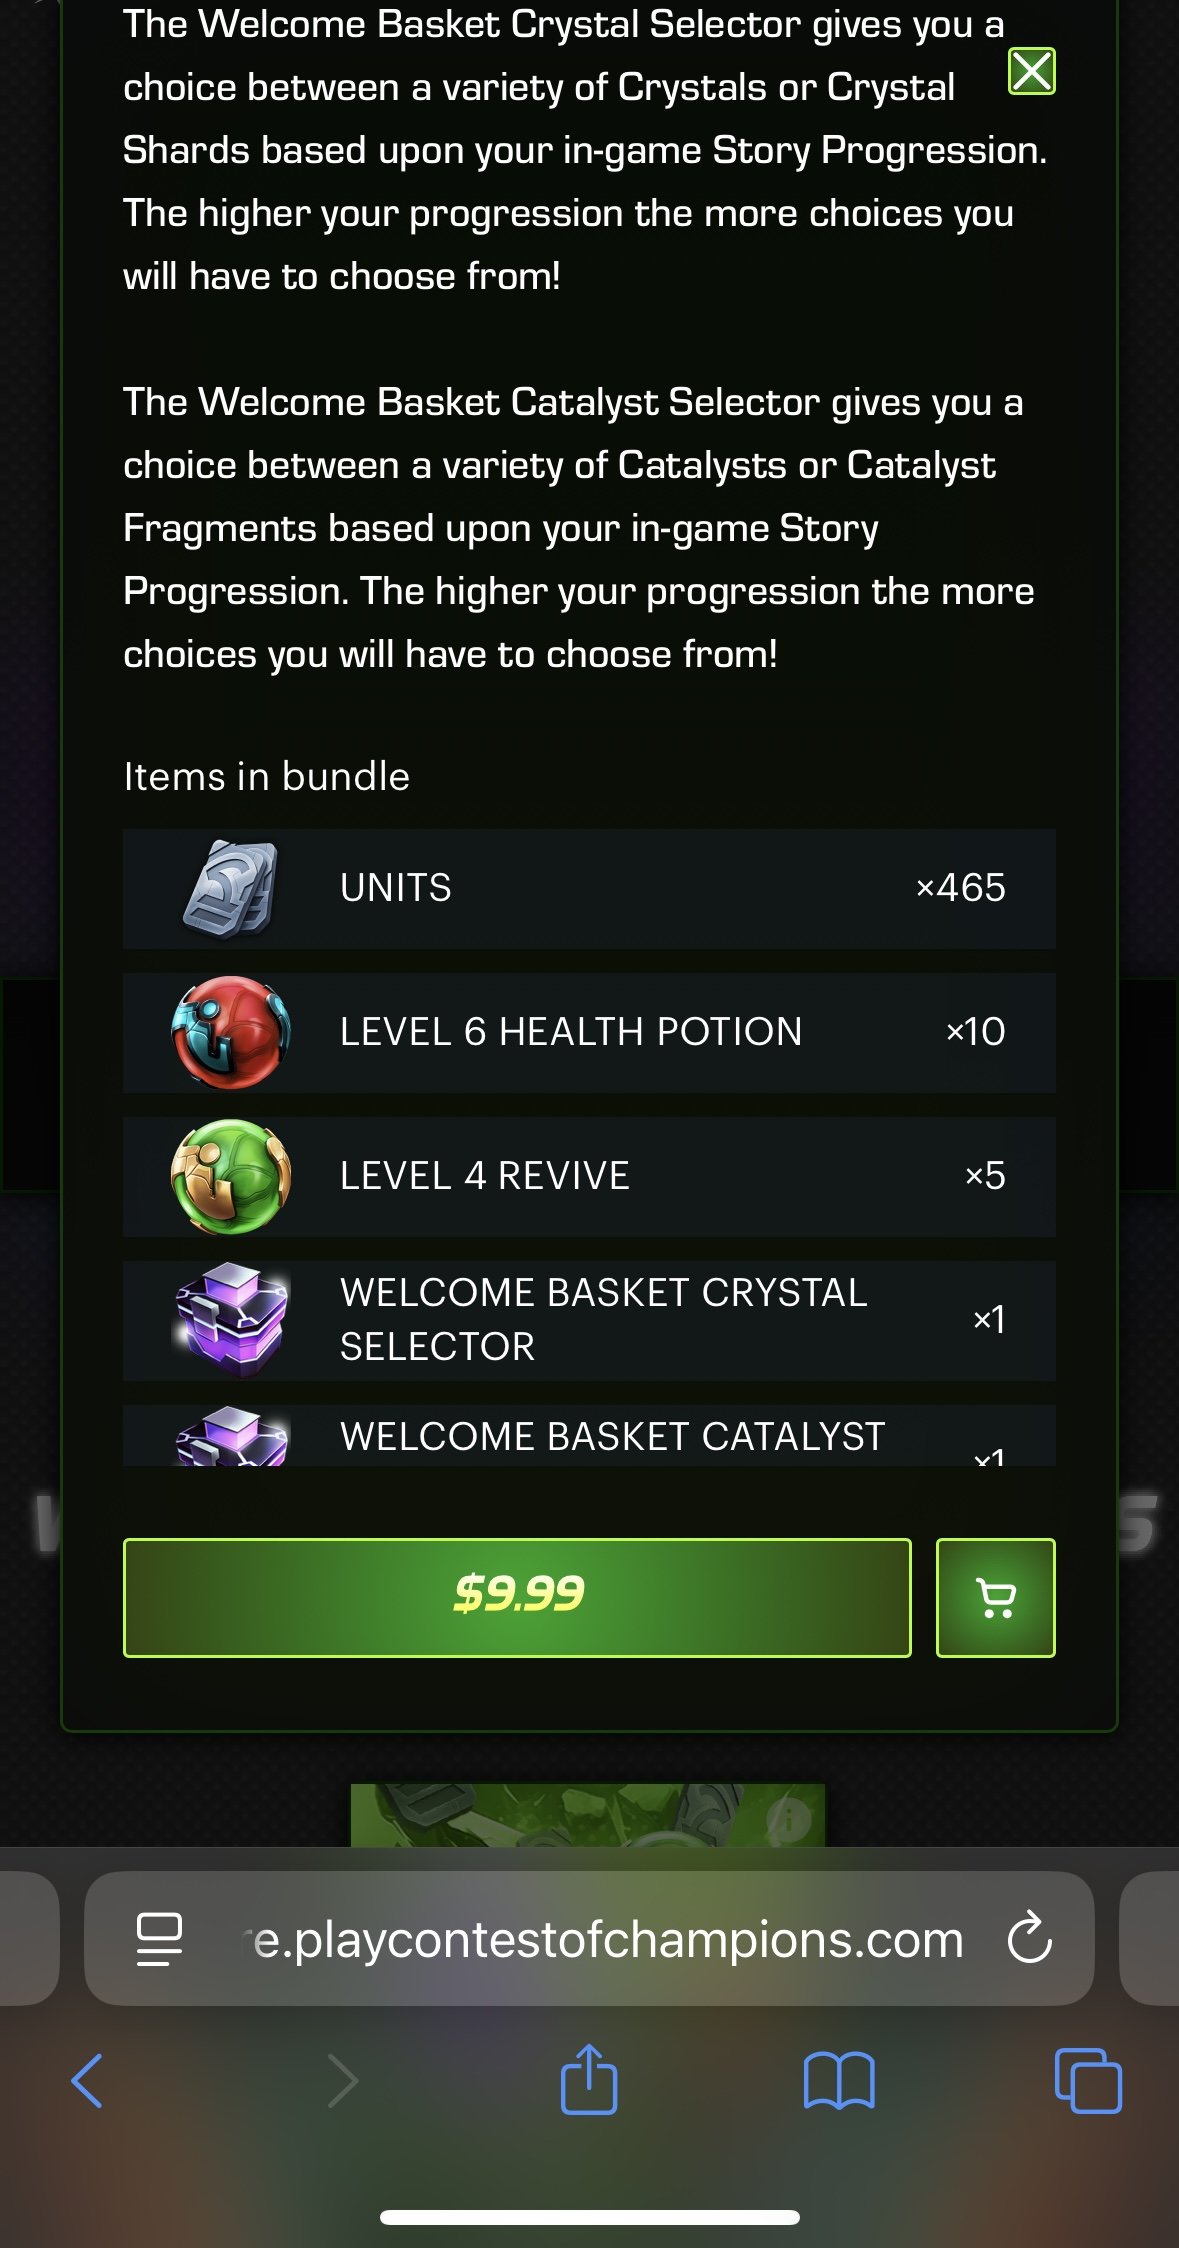Select the Welcome Basket Crystal Selector row
Viewport: 1179px width, 2248px height.
[589, 1320]
